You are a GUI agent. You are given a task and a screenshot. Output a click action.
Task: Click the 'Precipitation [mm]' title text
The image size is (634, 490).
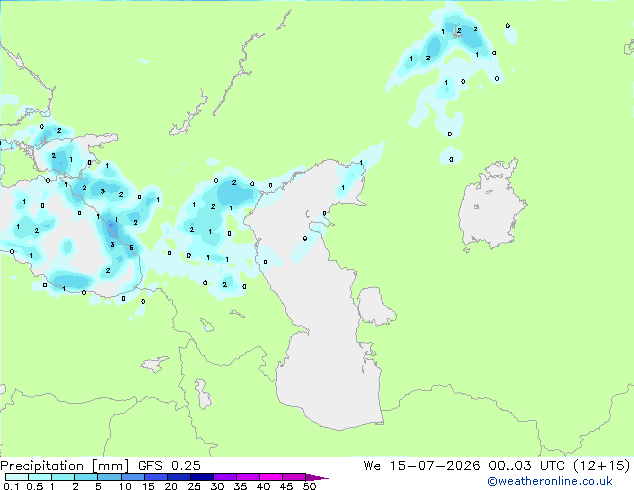coord(65,466)
